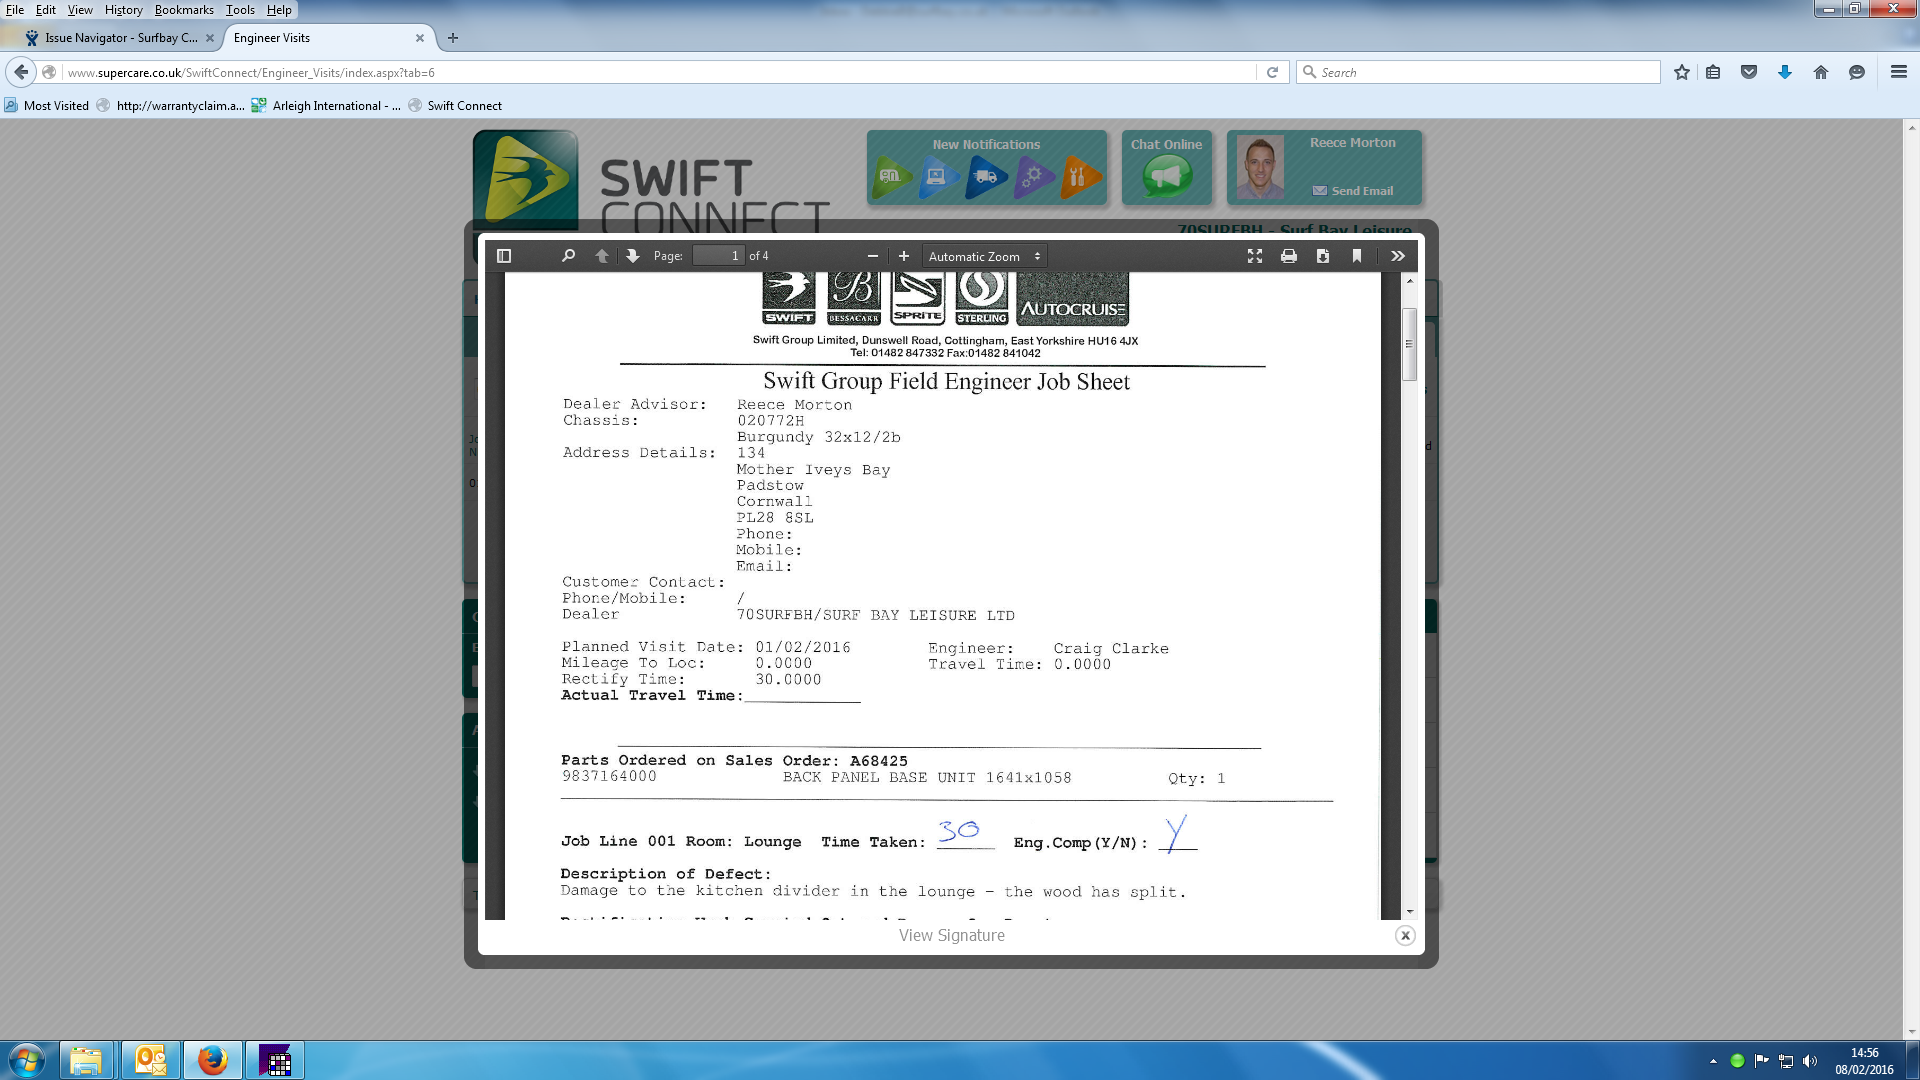Viewport: 1920px width, 1080px height.
Task: Open the Bookmarks menu
Action: [183, 10]
